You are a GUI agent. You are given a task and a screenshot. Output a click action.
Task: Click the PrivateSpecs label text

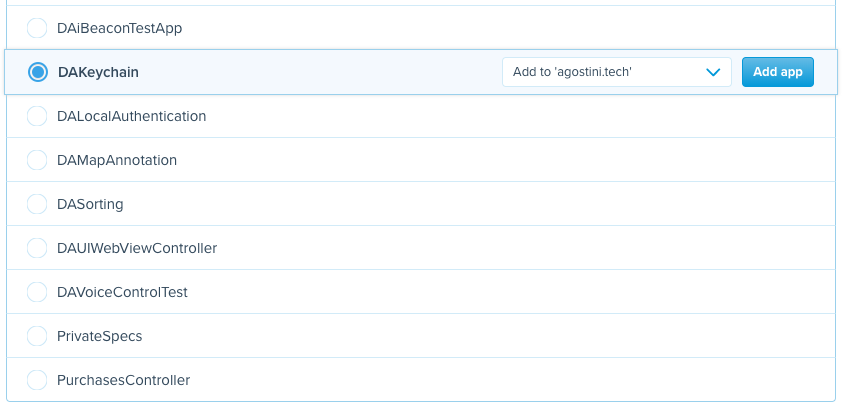pyautogui.click(x=99, y=336)
